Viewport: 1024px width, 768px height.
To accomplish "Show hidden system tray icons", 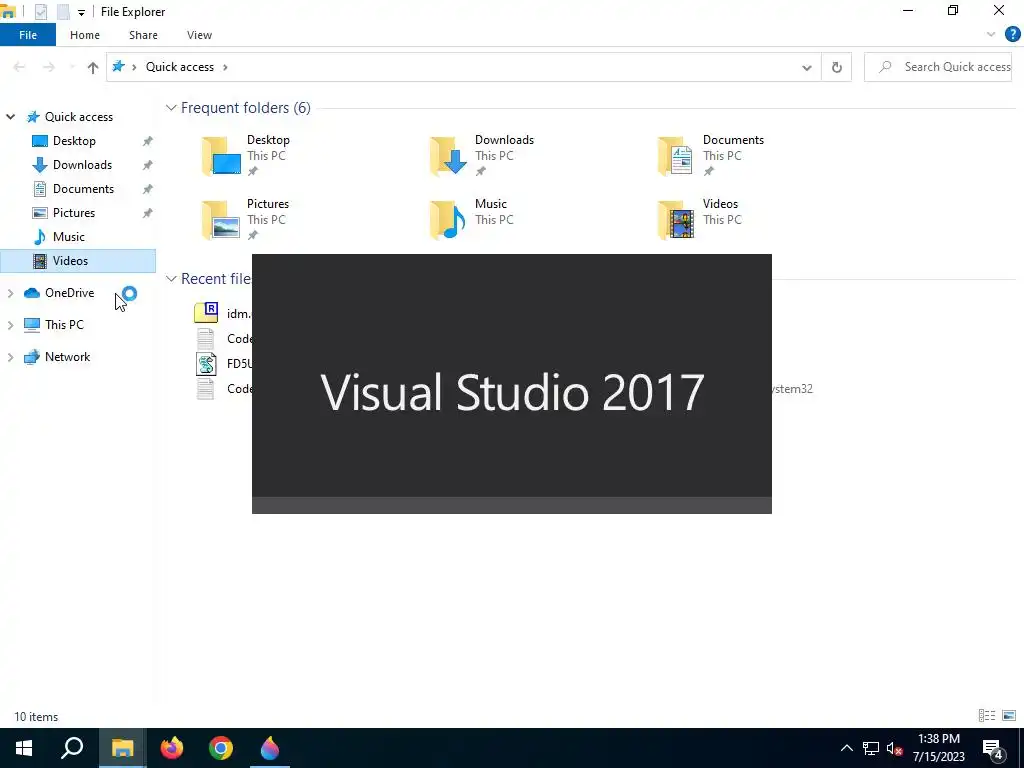I will click(x=846, y=748).
